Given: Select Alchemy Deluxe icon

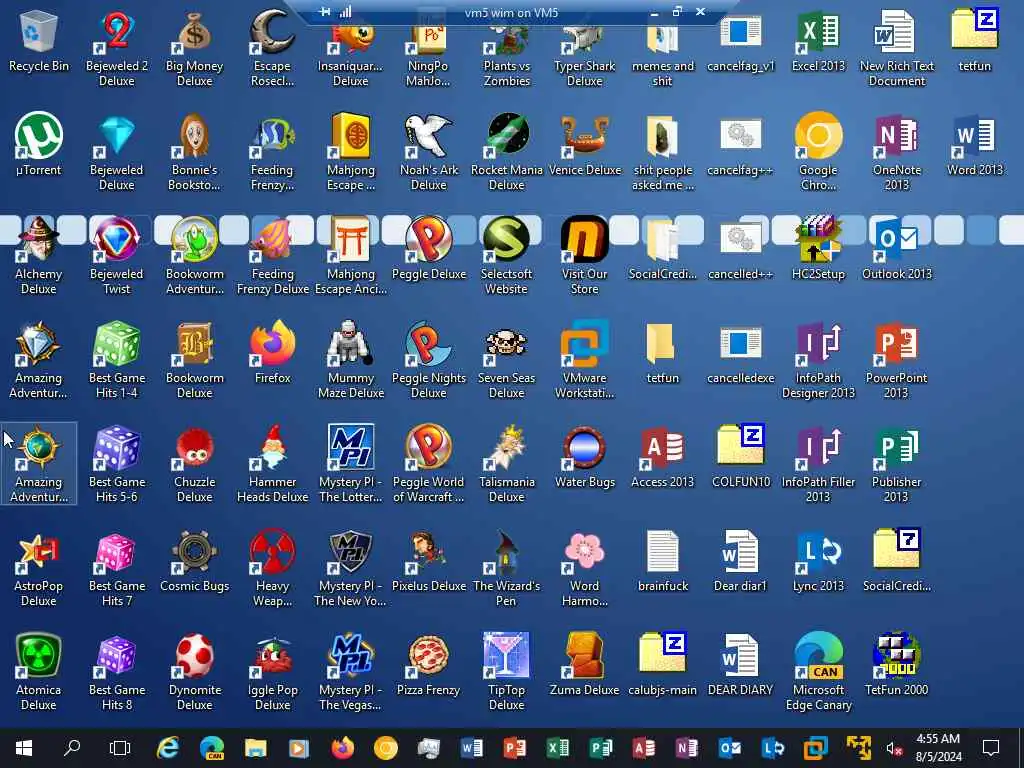Looking at the screenshot, I should [39, 256].
